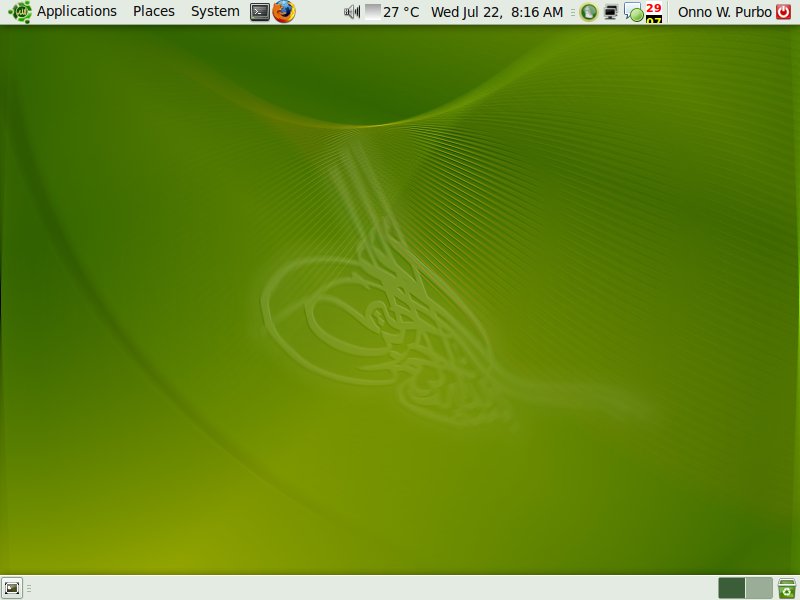Screen dimensions: 800x600
Task: Open the Applications menu
Action: (76, 12)
